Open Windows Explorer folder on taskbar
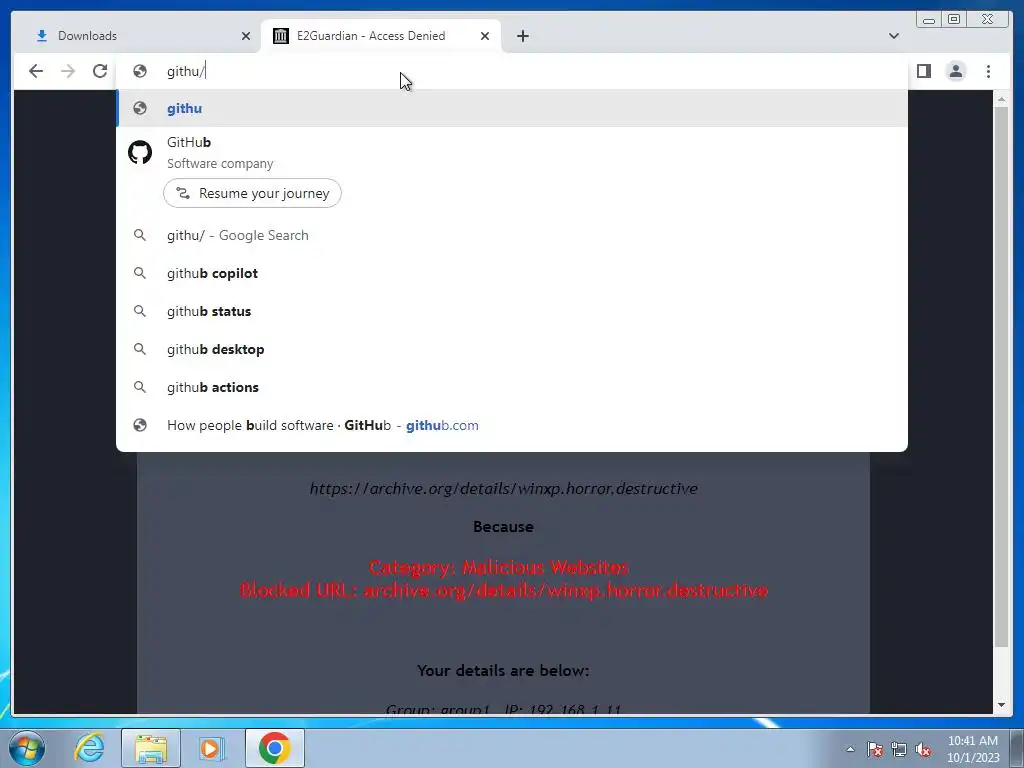 pyautogui.click(x=151, y=748)
